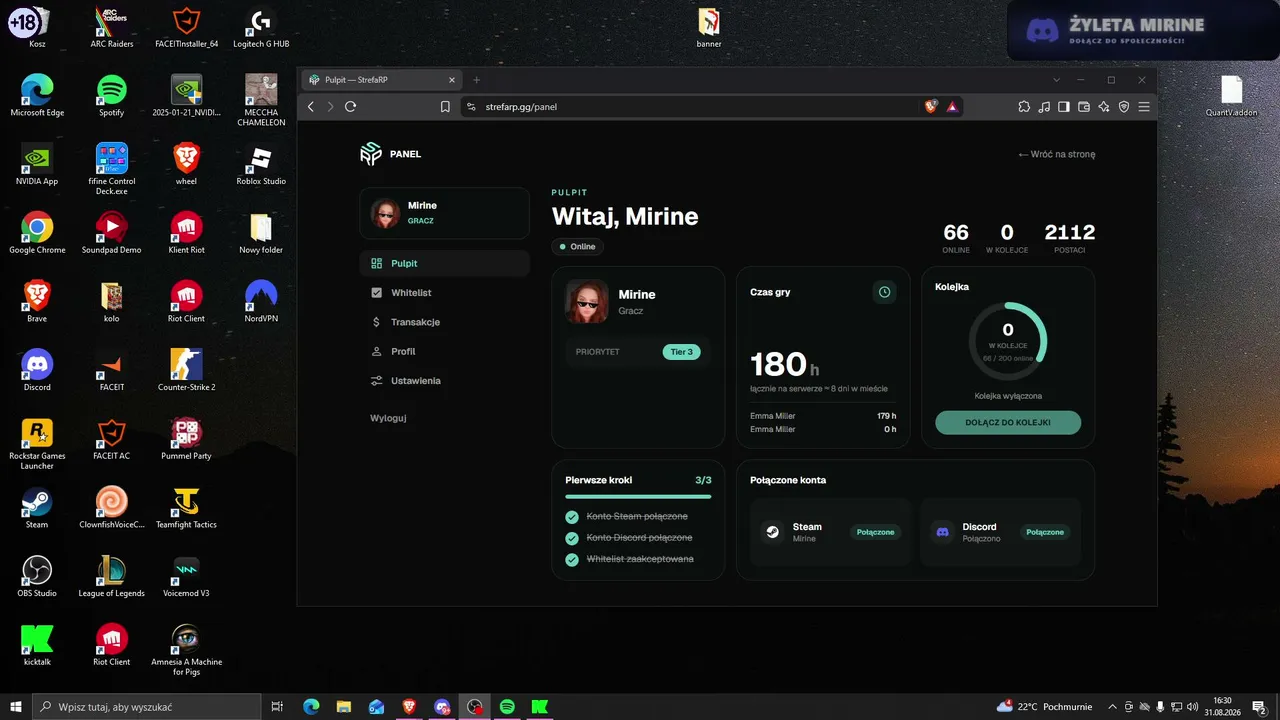Select the Pummel Party desktop icon
This screenshot has height=720, width=1280.
pyautogui.click(x=186, y=438)
